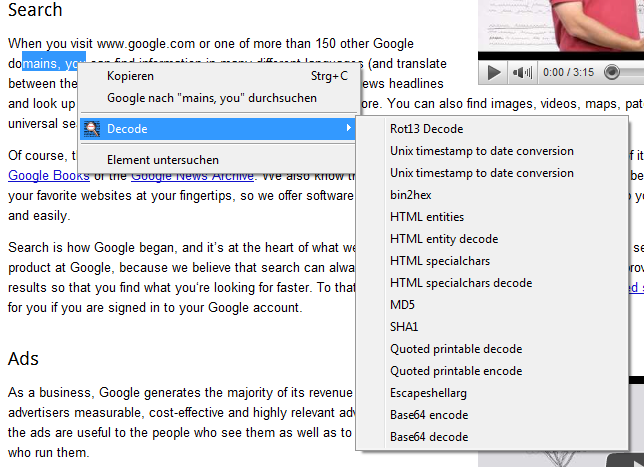Open the Google News Archive link
Screen dimensions: 644x467
(193, 177)
